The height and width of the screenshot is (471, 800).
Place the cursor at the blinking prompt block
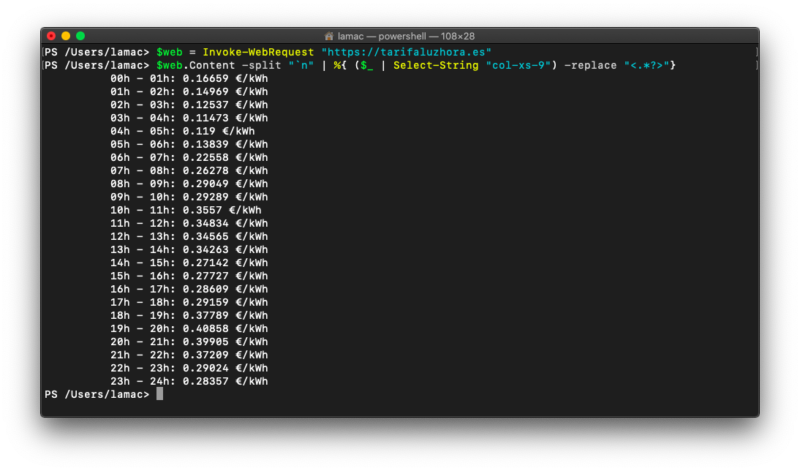point(160,394)
